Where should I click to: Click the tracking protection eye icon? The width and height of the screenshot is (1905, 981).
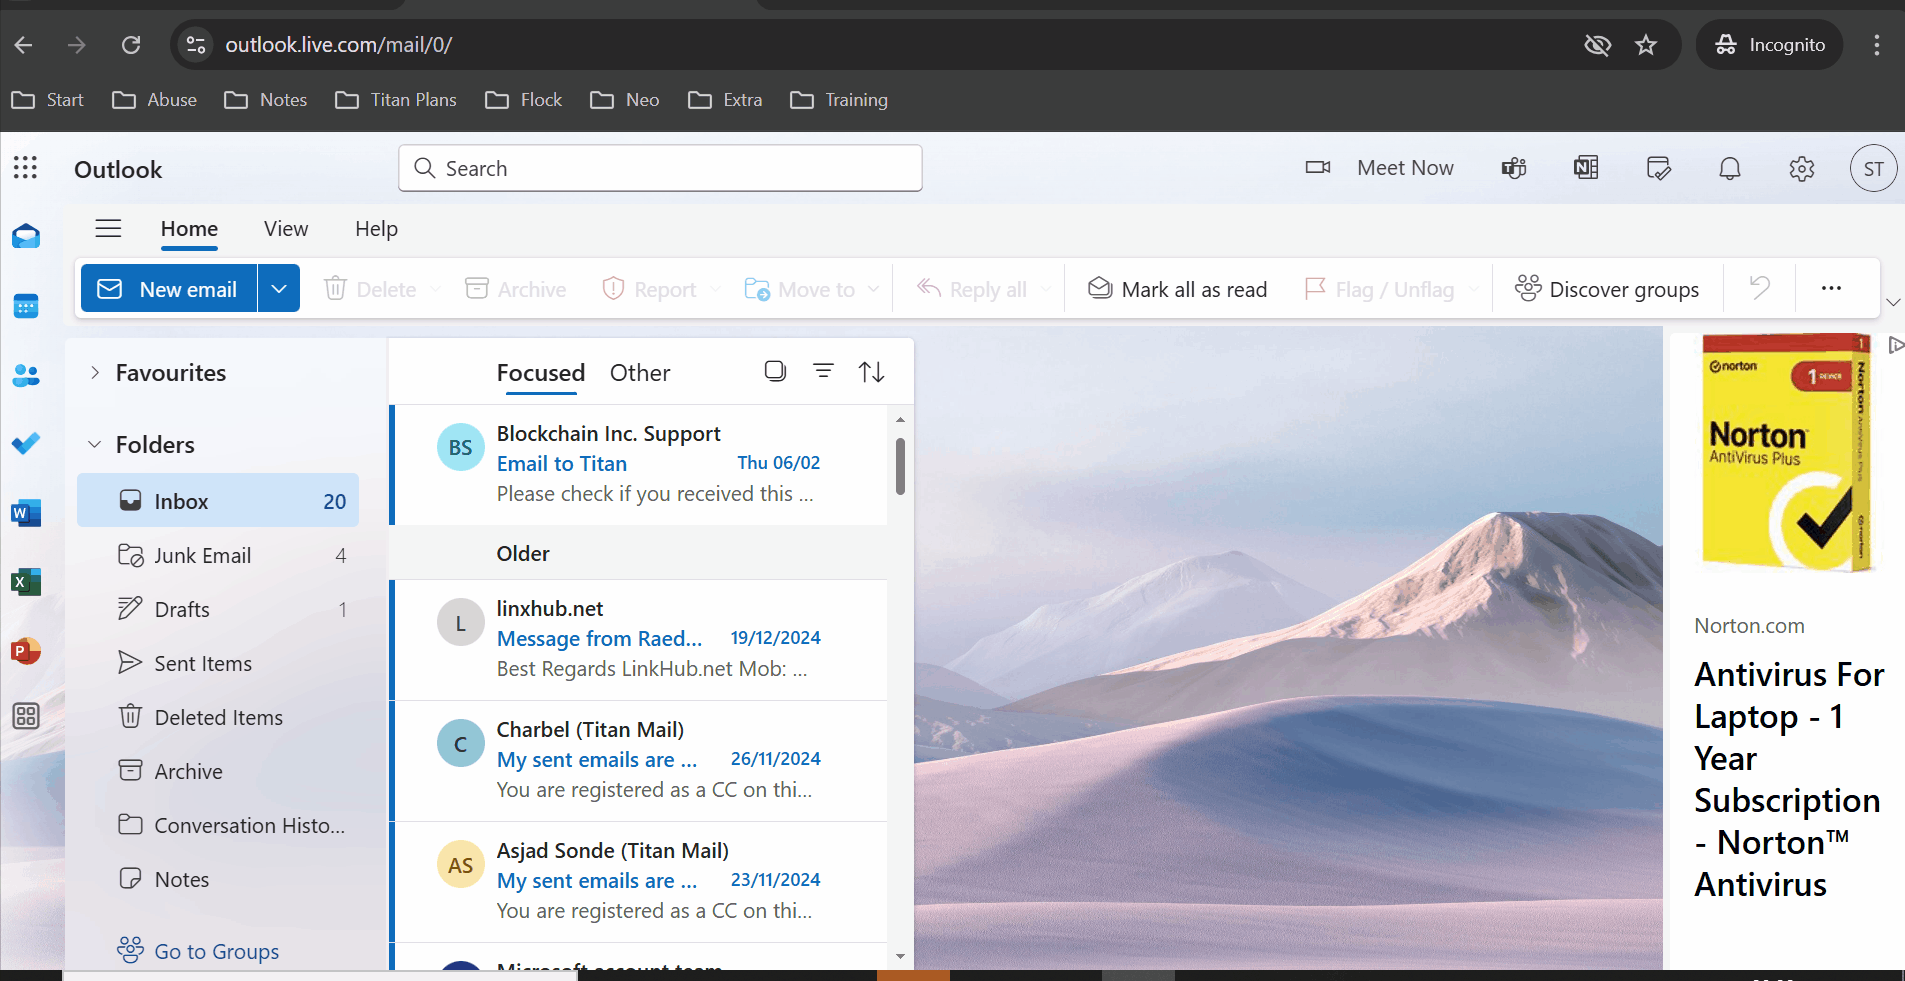coord(1598,45)
